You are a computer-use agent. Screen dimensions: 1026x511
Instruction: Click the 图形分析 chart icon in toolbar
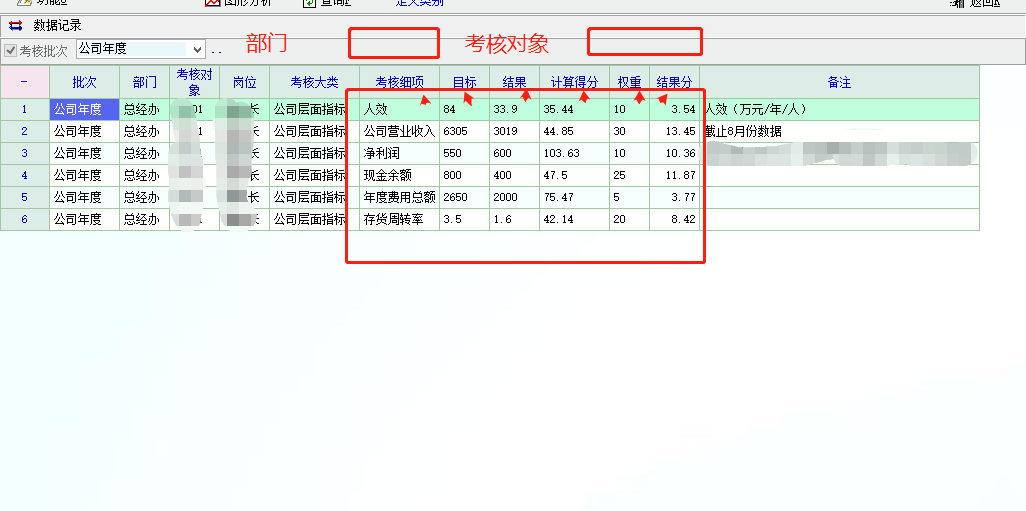212,3
